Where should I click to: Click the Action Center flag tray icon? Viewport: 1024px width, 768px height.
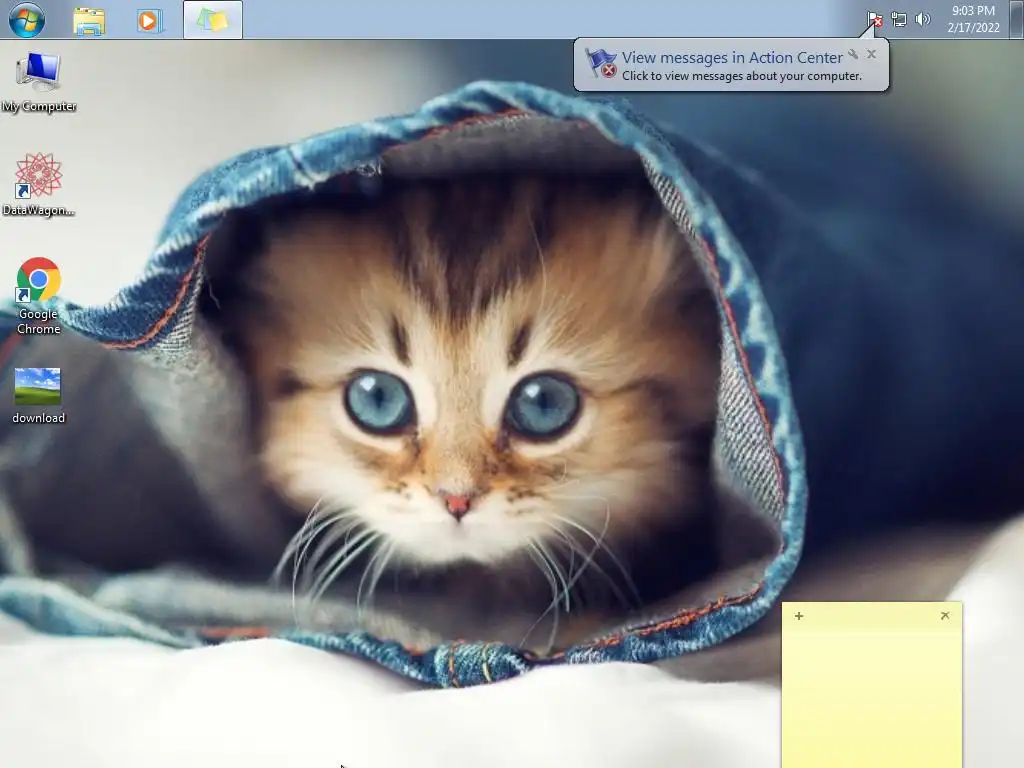pos(874,20)
